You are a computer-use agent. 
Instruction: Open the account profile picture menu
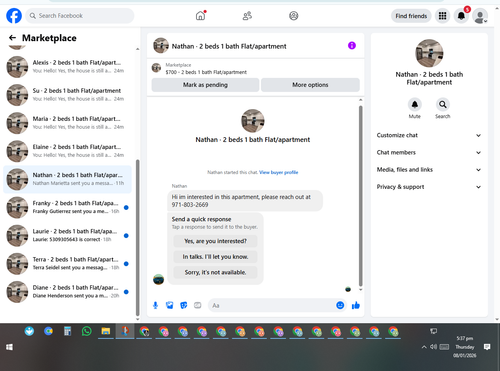coord(480,16)
